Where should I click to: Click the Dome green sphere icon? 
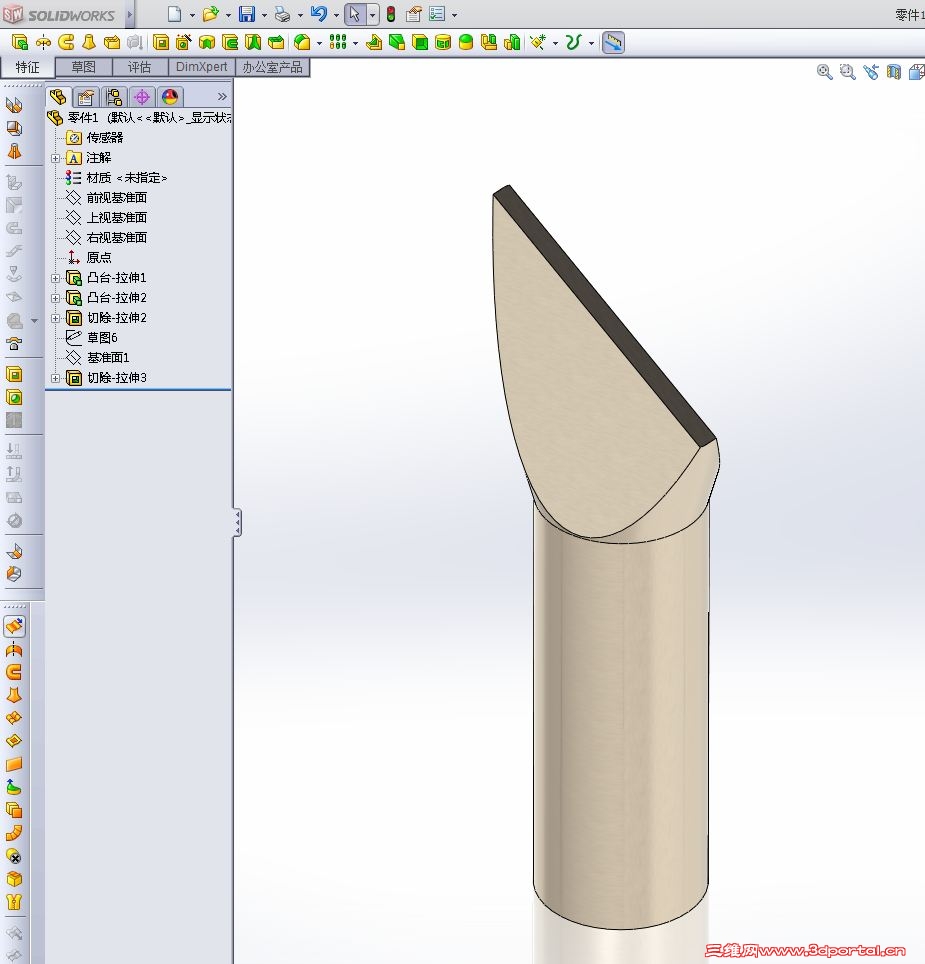pos(466,42)
